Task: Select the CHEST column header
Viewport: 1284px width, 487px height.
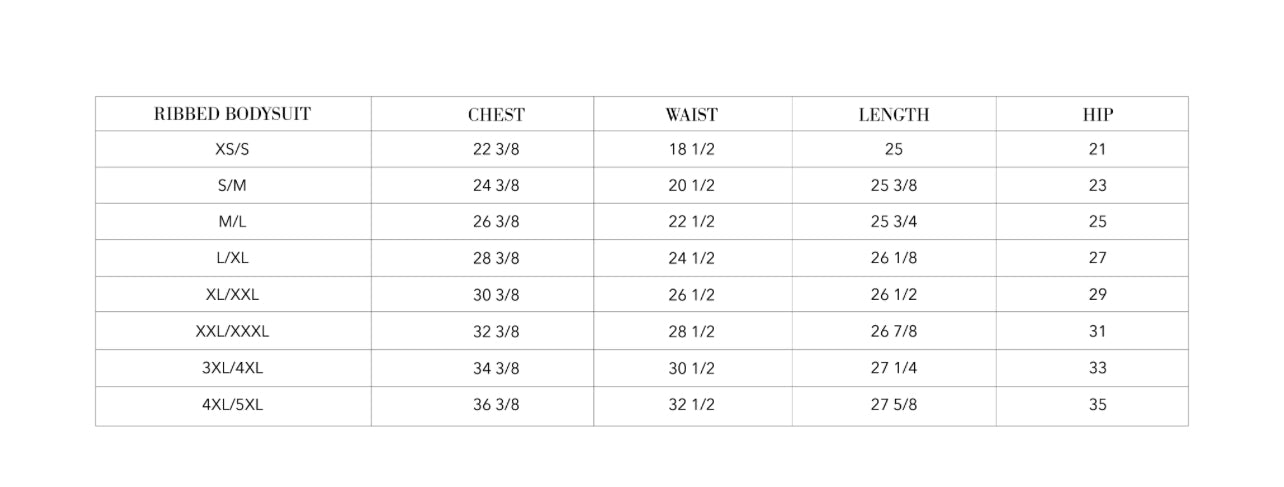Action: coord(496,115)
